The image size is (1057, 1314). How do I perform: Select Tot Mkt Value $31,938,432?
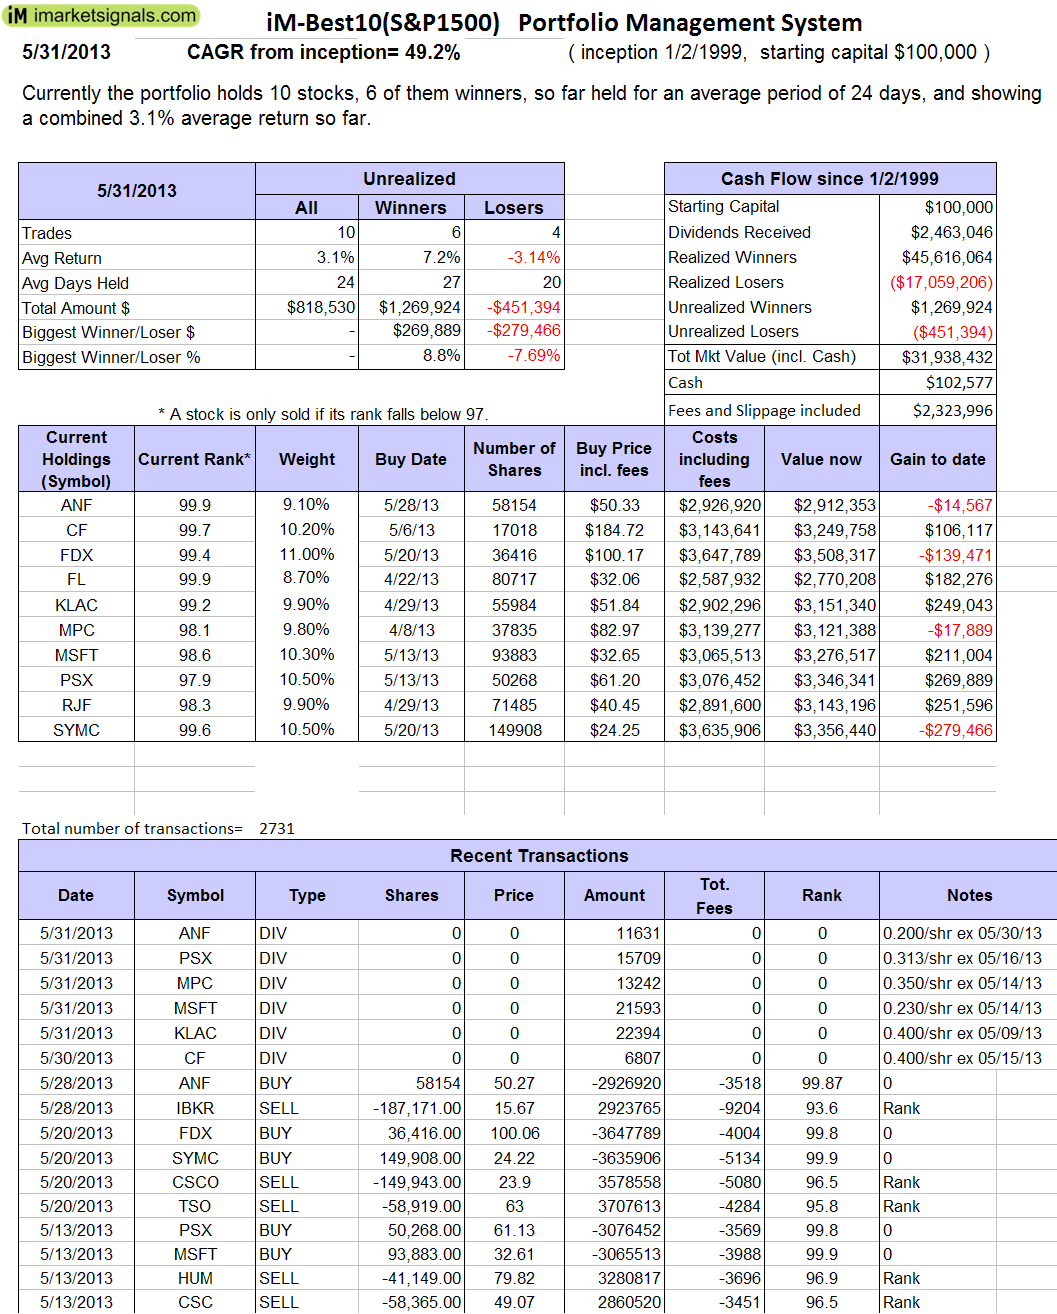coord(947,357)
